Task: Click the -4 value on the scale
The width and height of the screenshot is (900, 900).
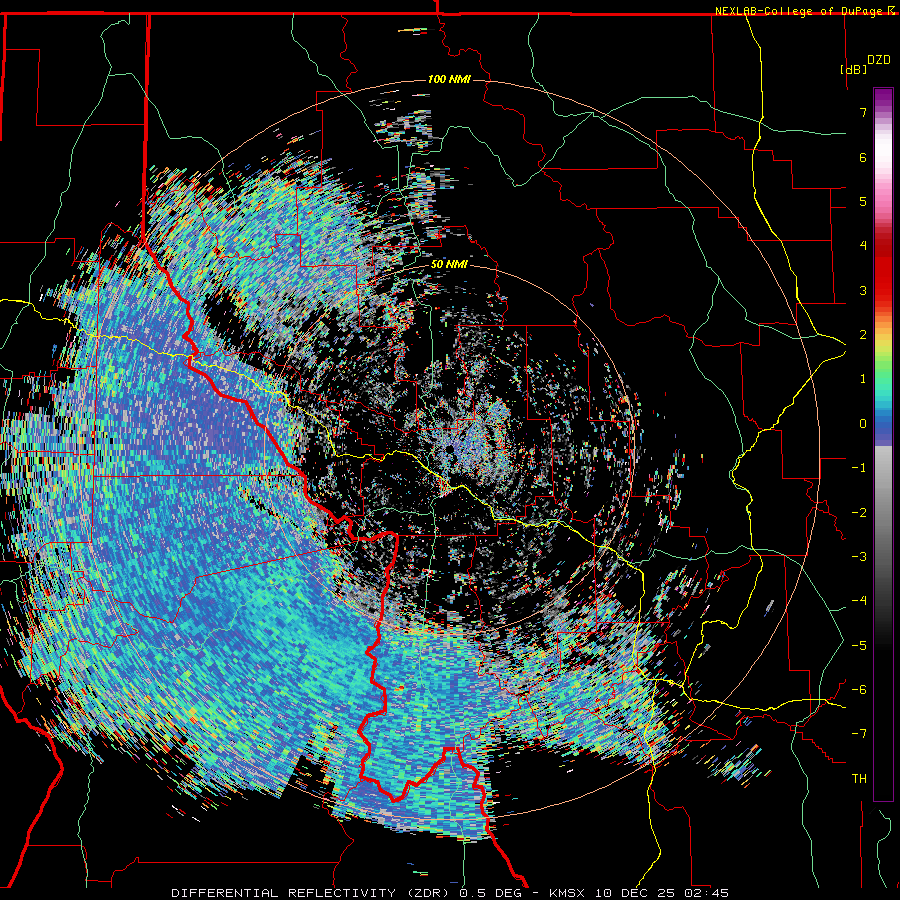Action: pyautogui.click(x=859, y=601)
